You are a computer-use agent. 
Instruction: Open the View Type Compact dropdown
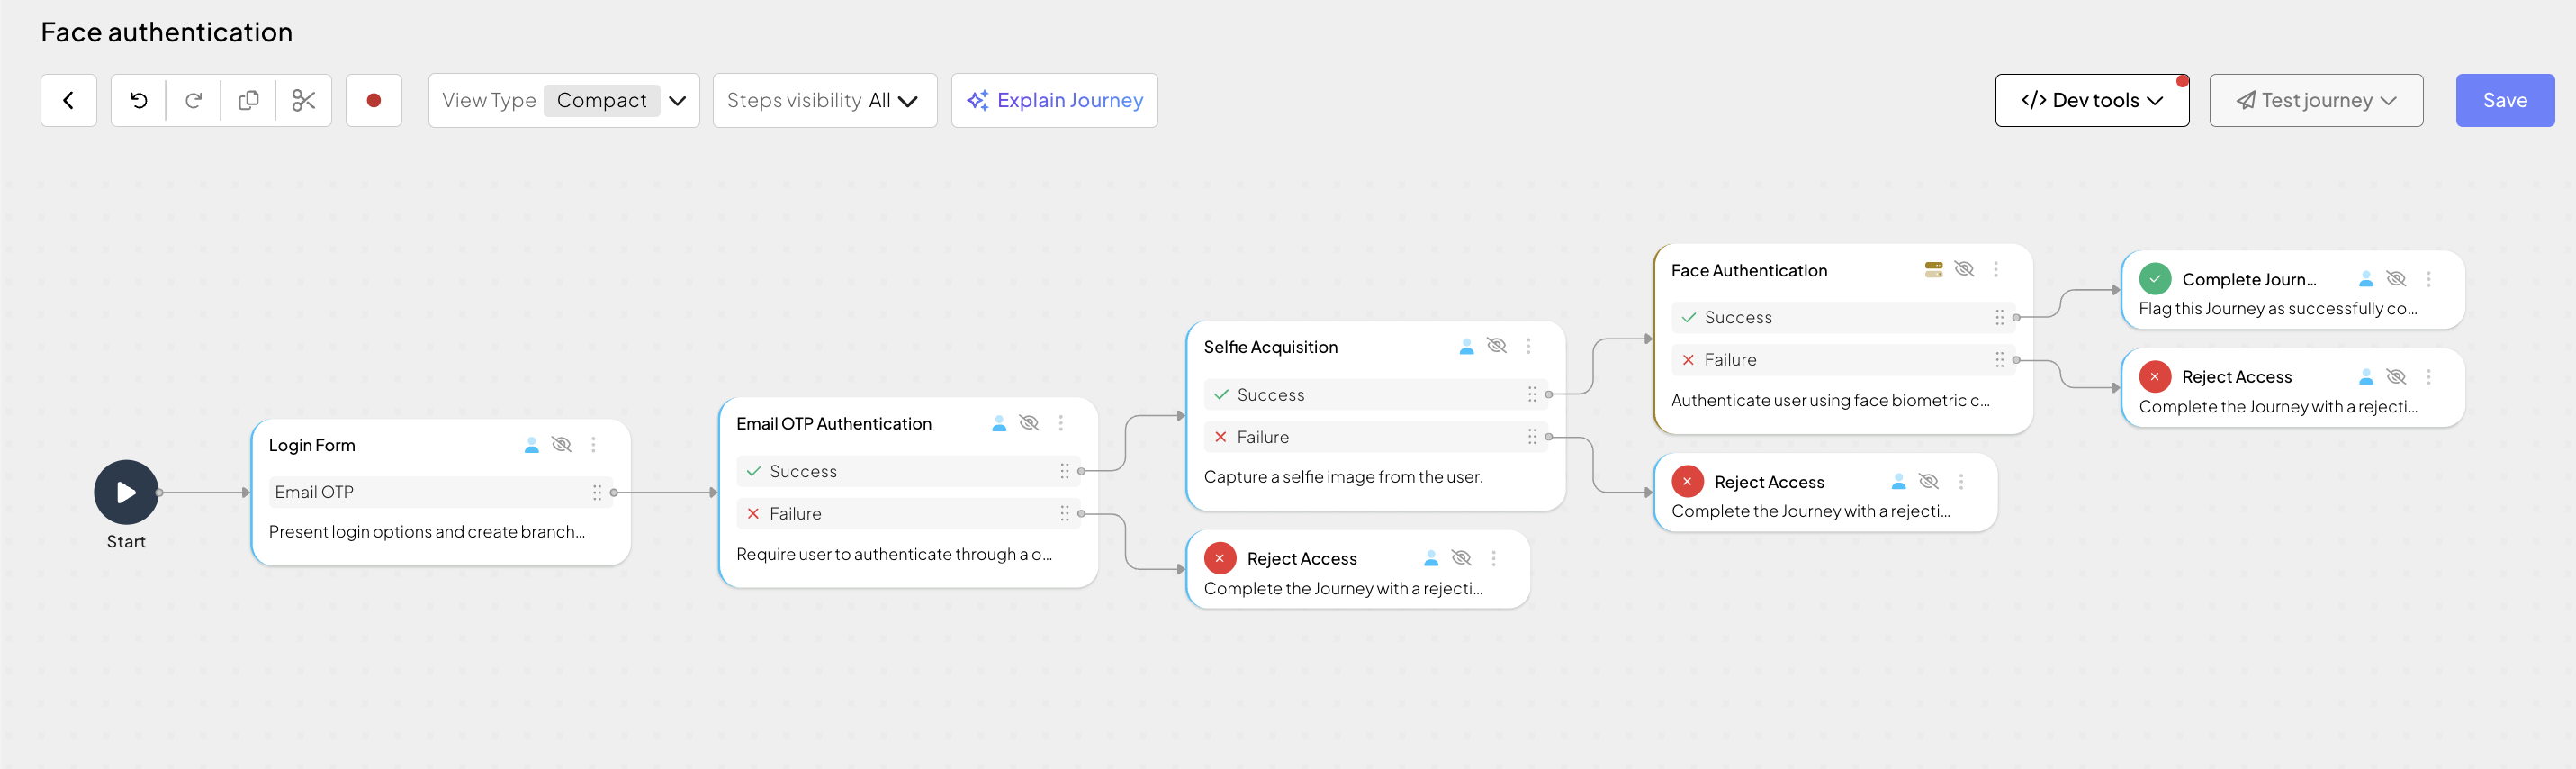(x=564, y=100)
